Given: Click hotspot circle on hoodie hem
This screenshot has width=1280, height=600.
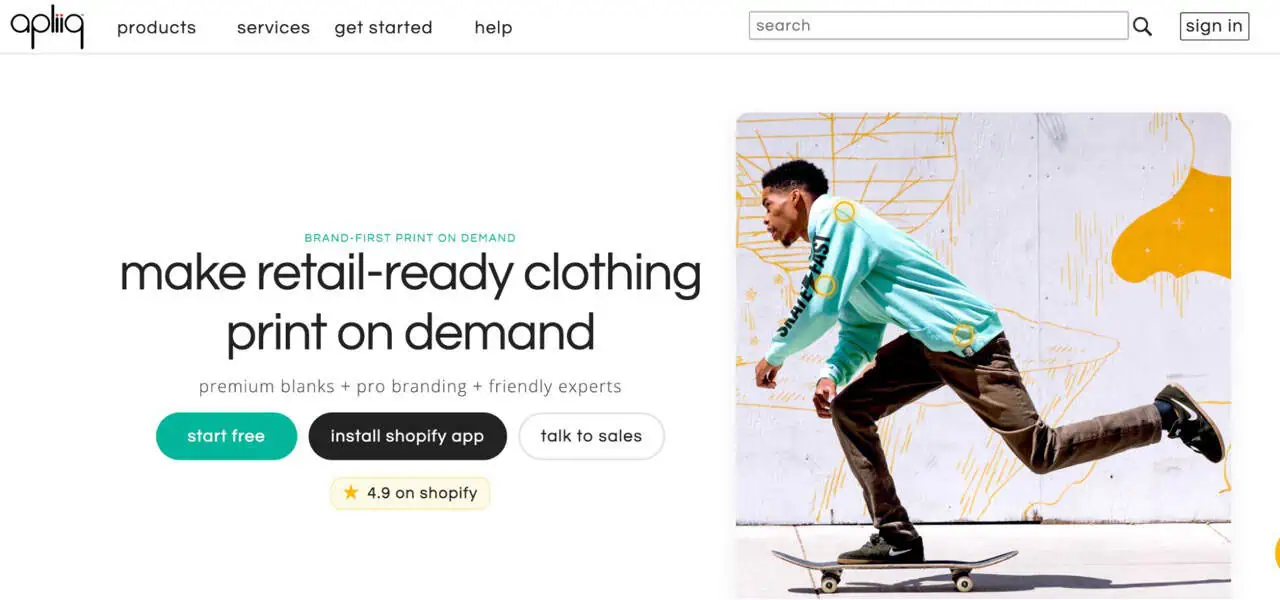Looking at the screenshot, I should 963,335.
